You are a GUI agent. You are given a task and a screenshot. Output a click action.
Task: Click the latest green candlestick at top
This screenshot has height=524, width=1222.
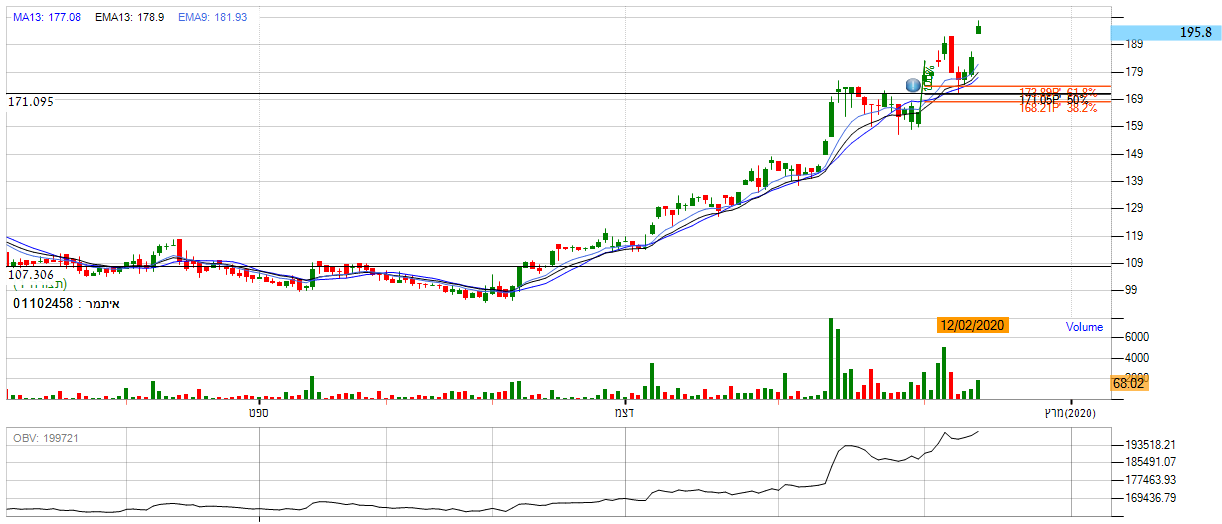click(x=978, y=28)
